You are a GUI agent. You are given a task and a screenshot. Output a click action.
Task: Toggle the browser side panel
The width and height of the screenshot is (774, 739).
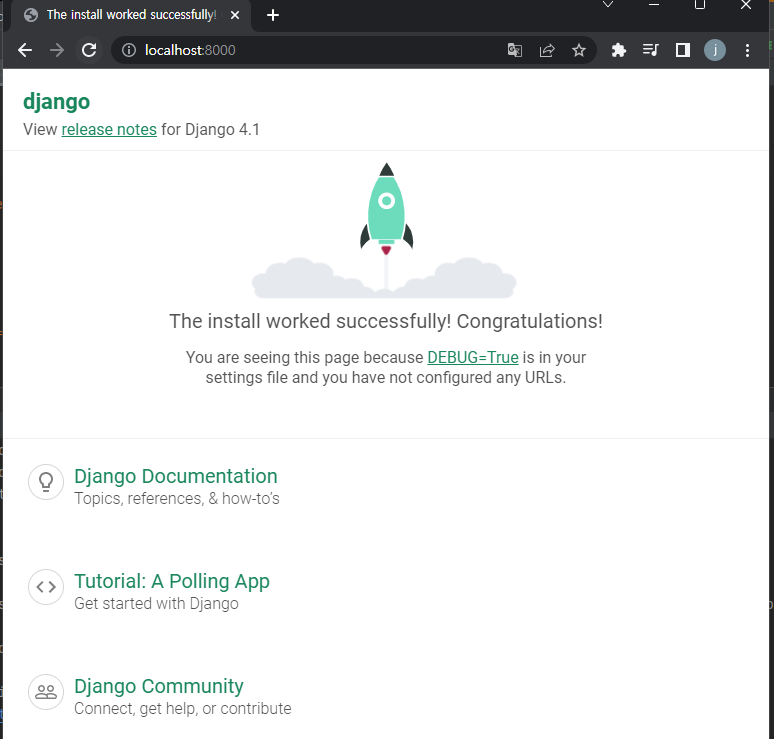[683, 50]
